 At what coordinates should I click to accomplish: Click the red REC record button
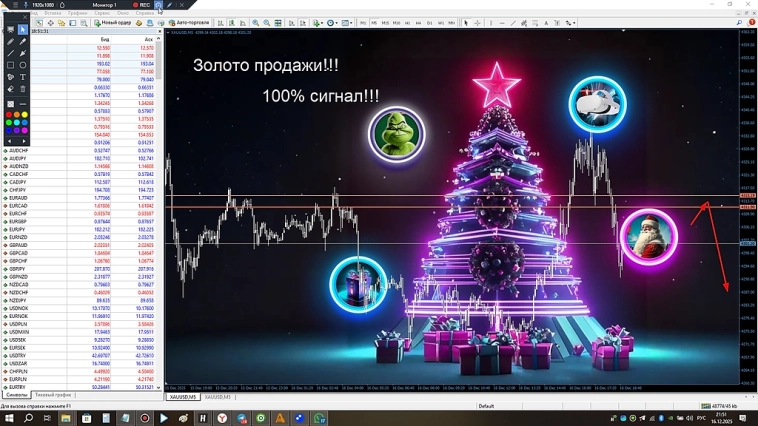point(142,5)
